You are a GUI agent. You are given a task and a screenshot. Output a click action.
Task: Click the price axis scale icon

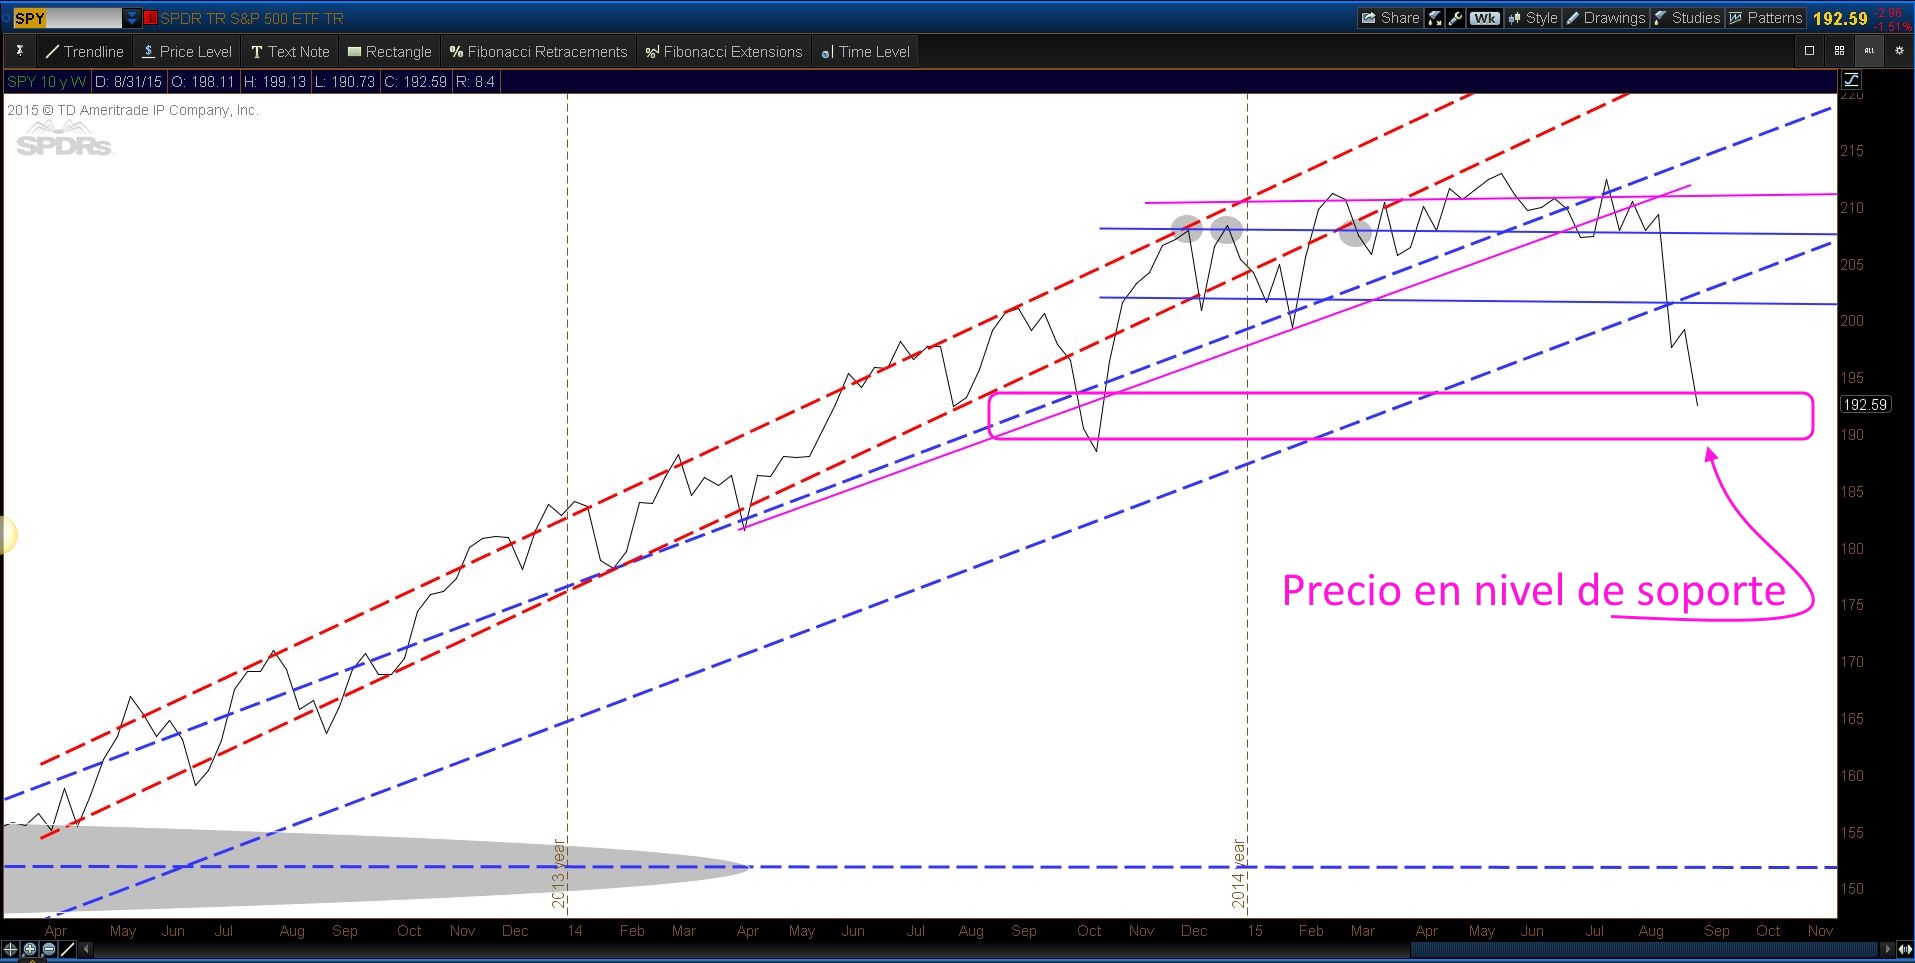tap(1850, 80)
